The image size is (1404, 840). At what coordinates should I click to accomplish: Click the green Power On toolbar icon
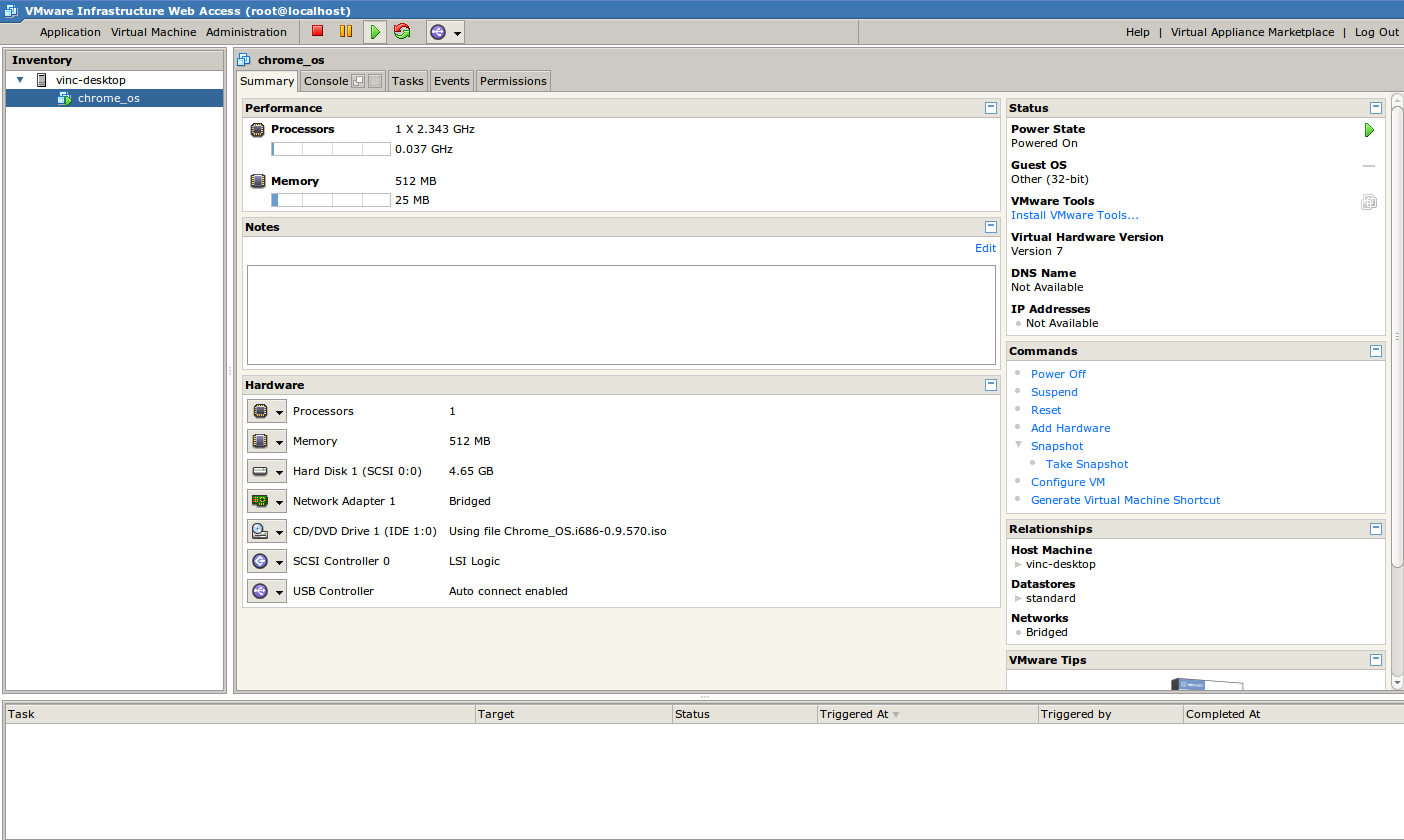[x=375, y=32]
